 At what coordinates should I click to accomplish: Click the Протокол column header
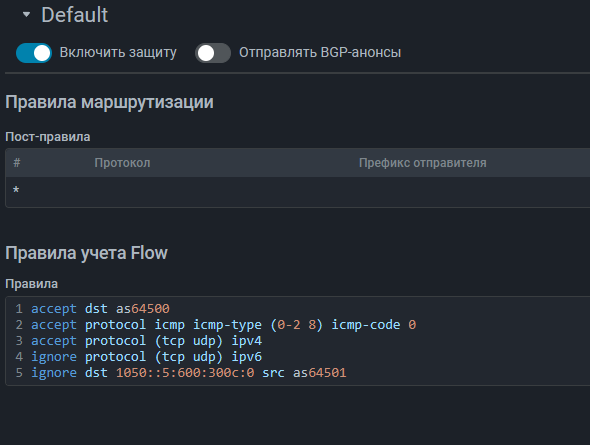click(122, 163)
